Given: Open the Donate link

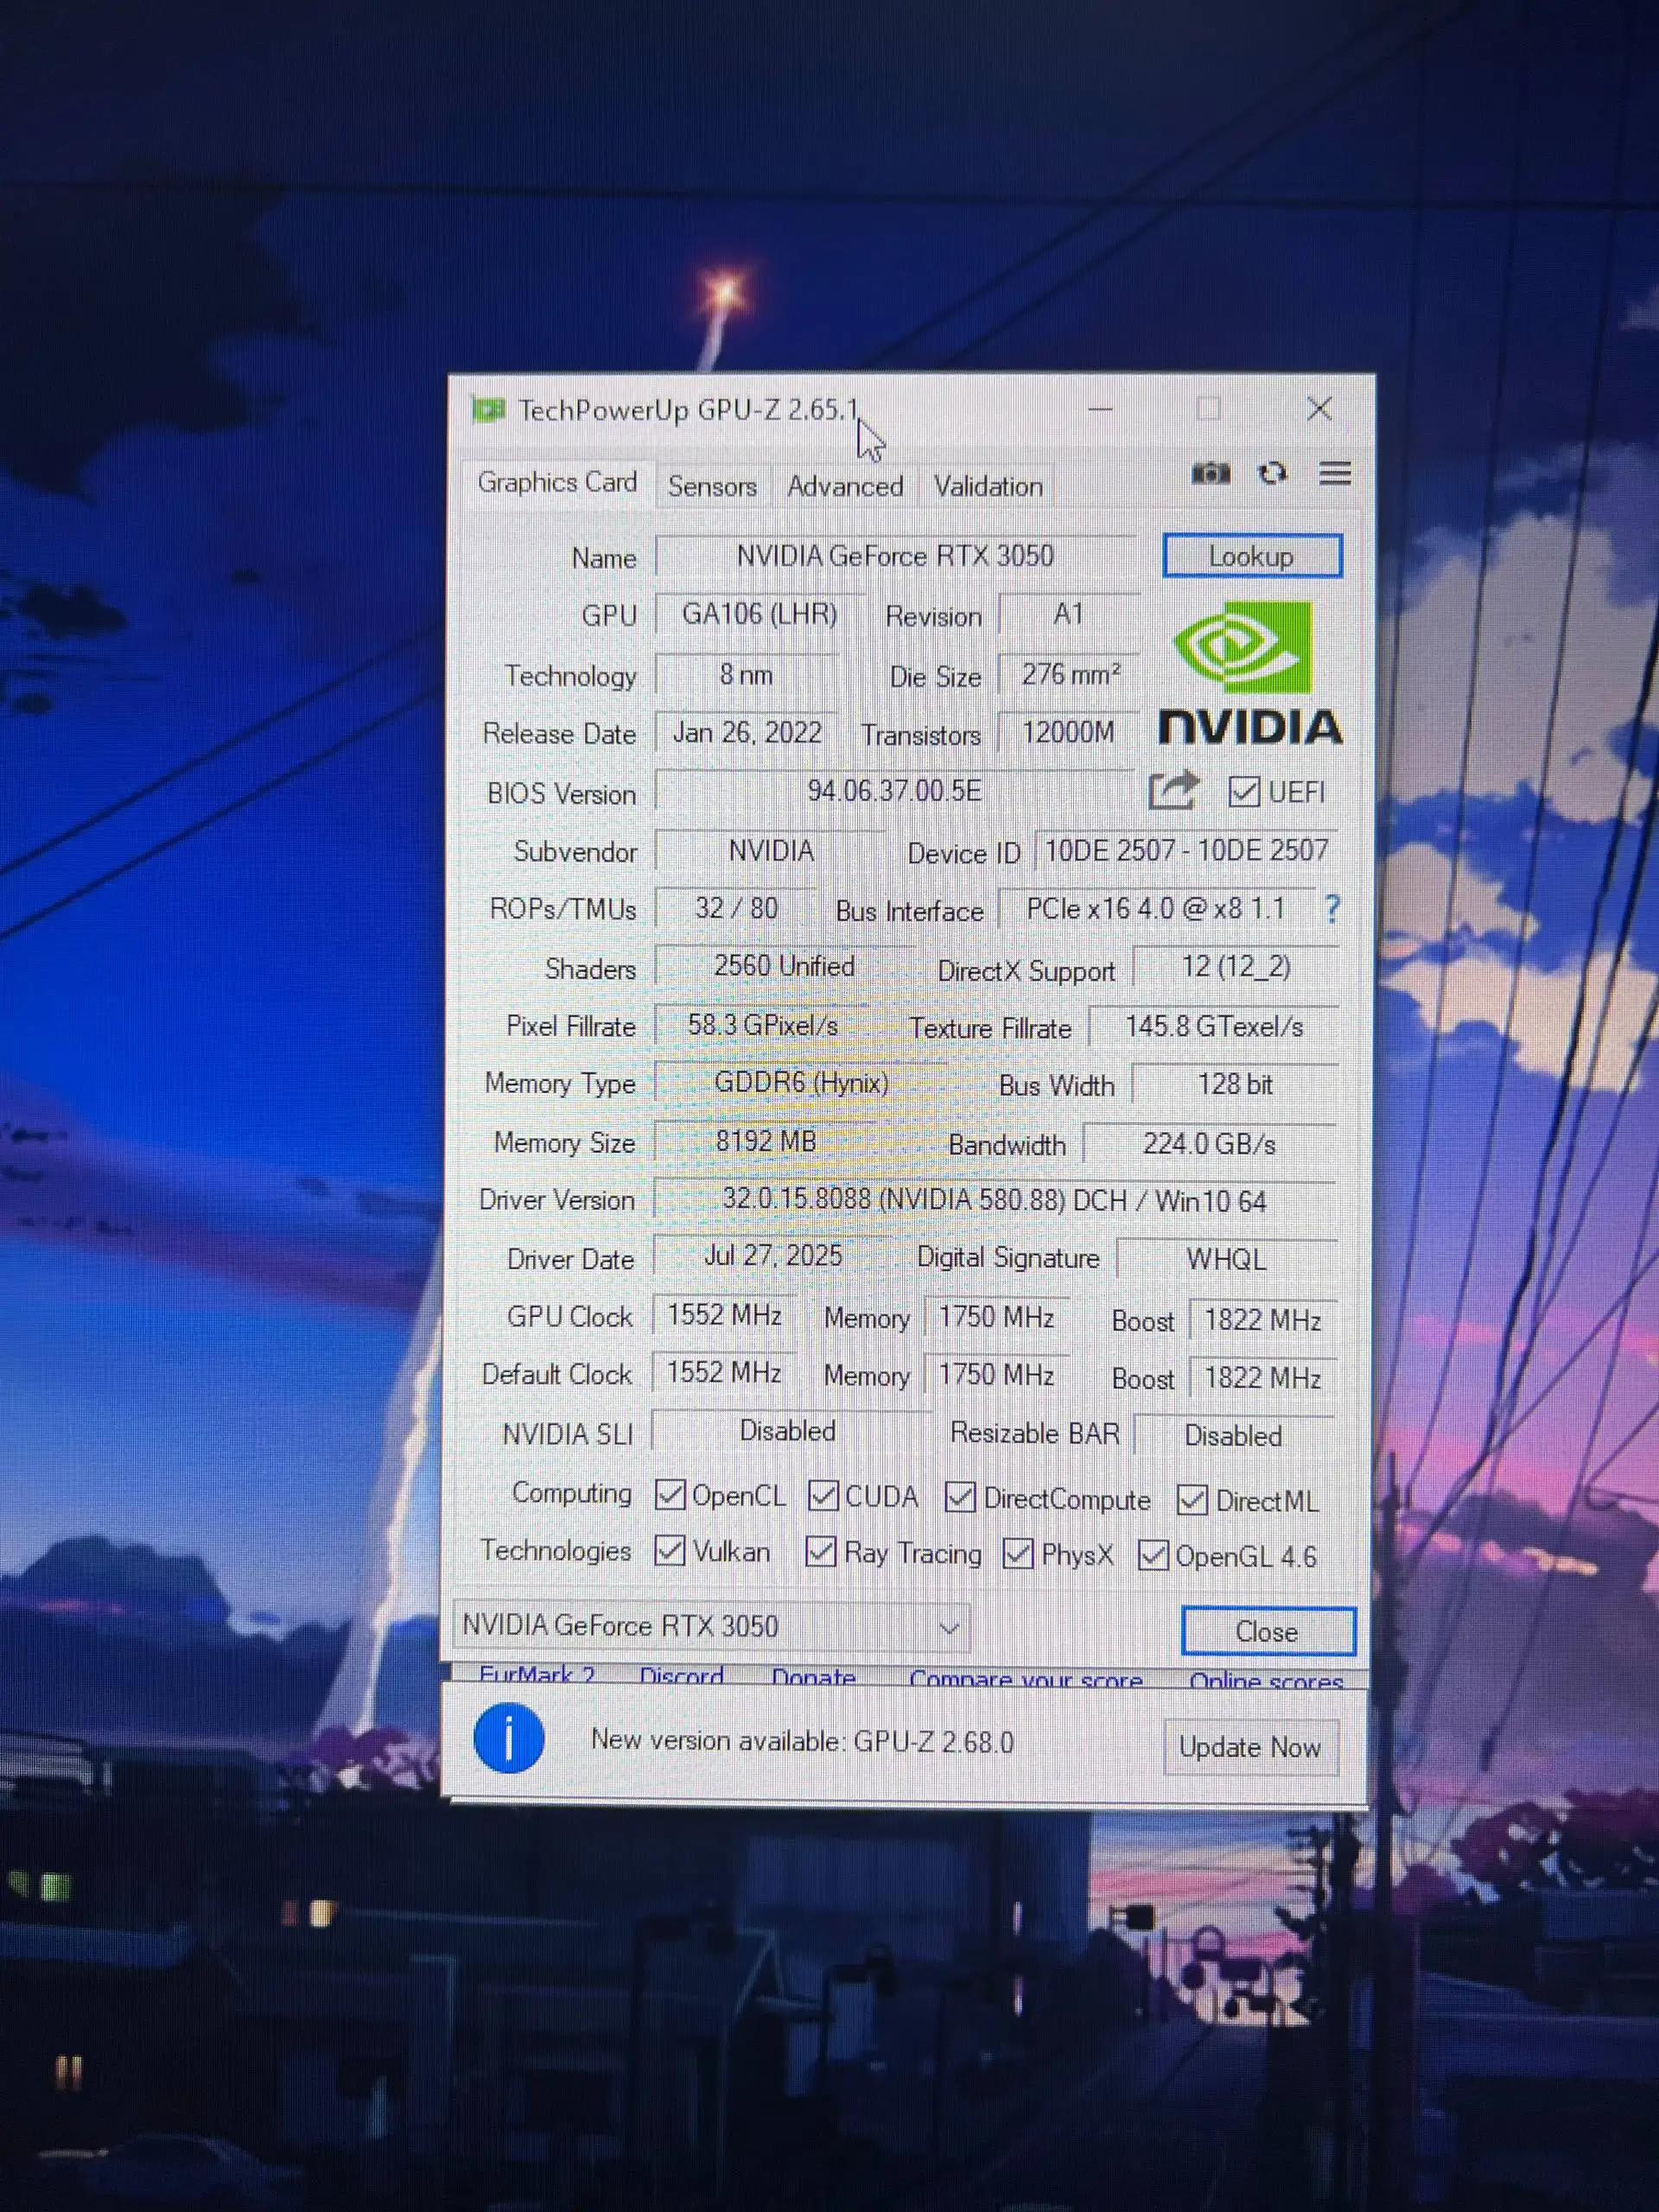Looking at the screenshot, I should (x=813, y=1677).
